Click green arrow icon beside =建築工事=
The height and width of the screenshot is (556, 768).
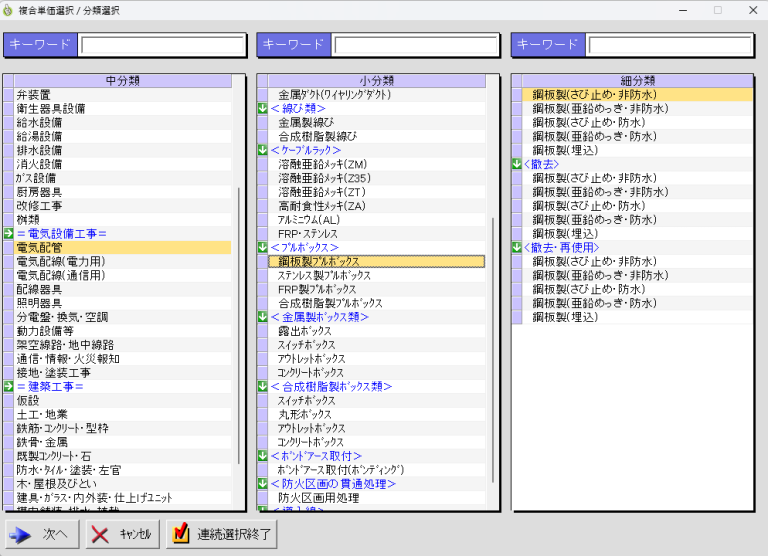8,387
